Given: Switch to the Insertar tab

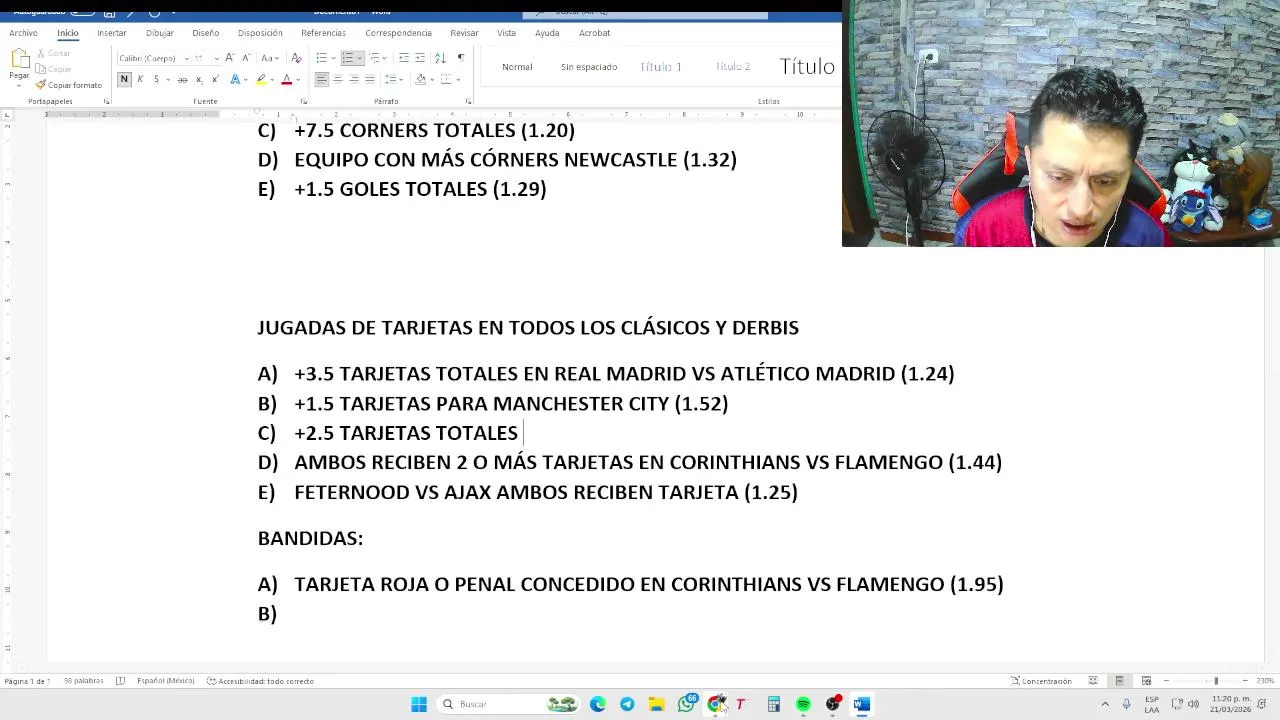Looking at the screenshot, I should coord(112,33).
